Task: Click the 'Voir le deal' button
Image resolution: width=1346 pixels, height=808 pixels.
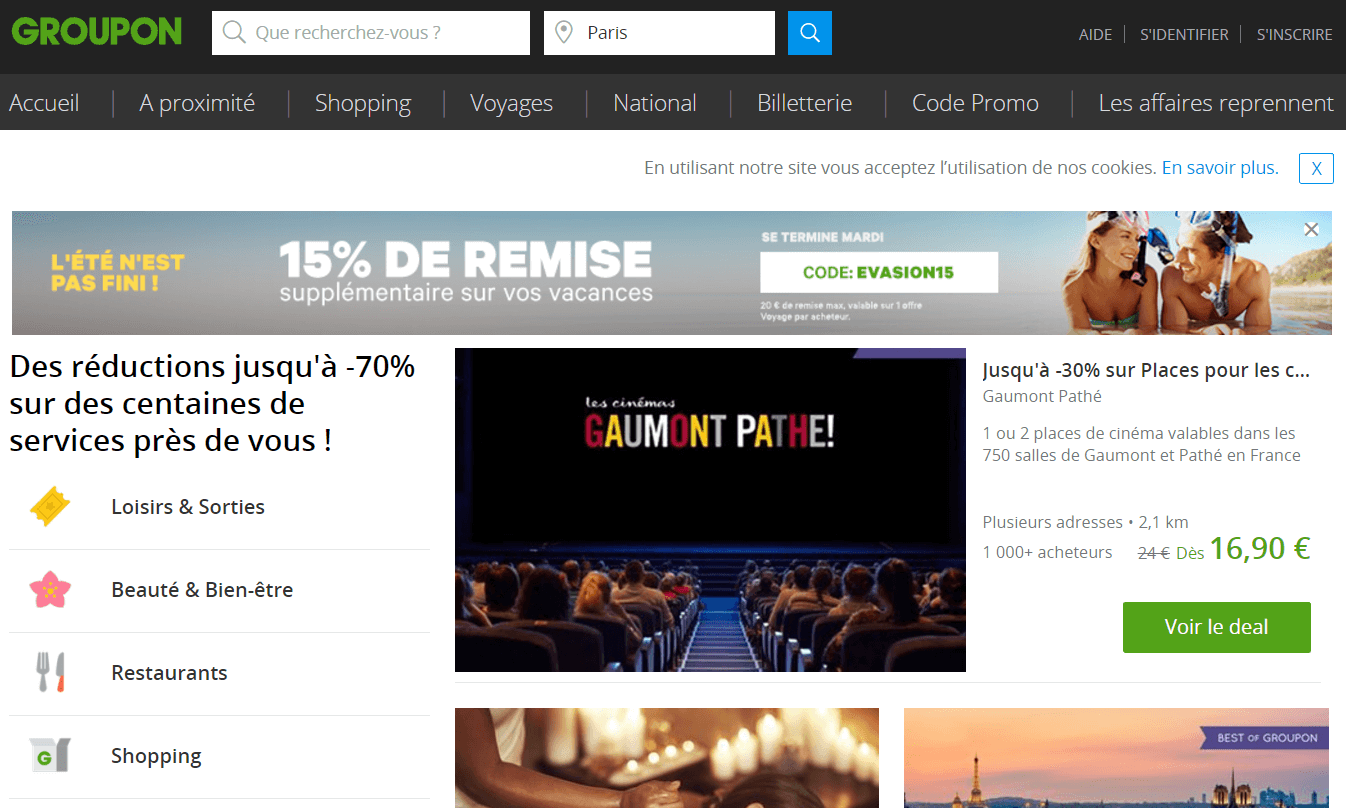Action: coord(1216,627)
